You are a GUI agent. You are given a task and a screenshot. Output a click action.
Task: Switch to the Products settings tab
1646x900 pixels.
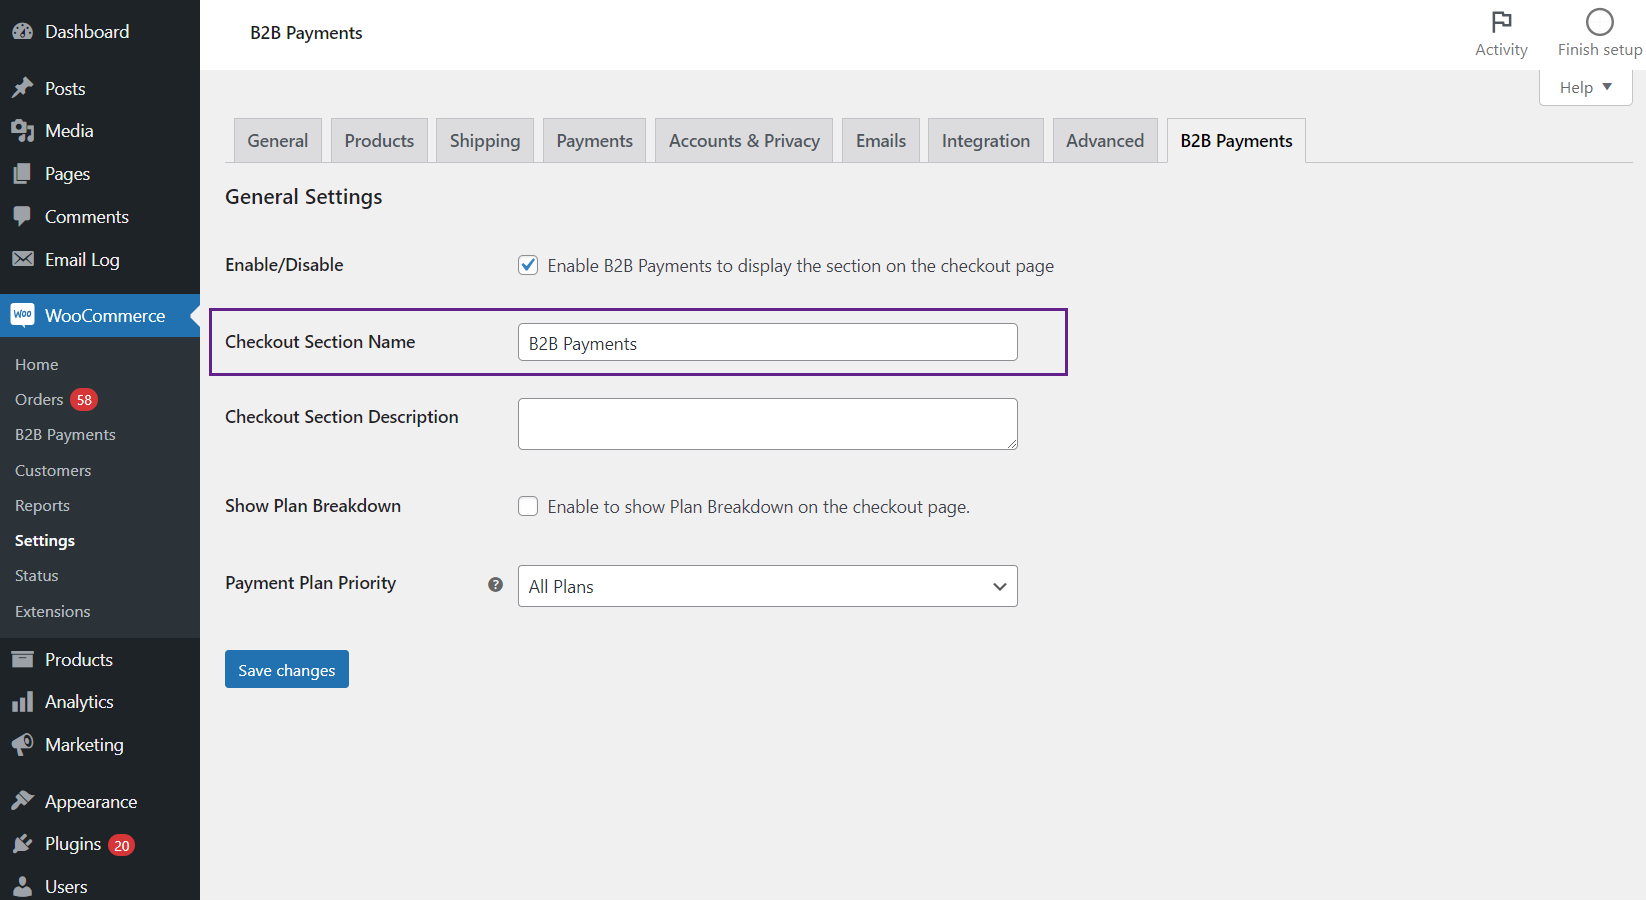click(379, 141)
